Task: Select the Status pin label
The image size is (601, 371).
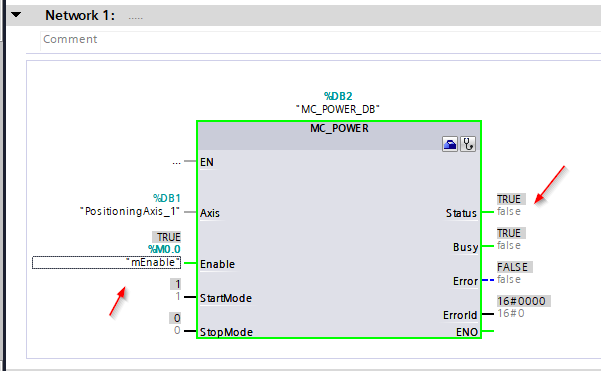Action: (x=461, y=213)
